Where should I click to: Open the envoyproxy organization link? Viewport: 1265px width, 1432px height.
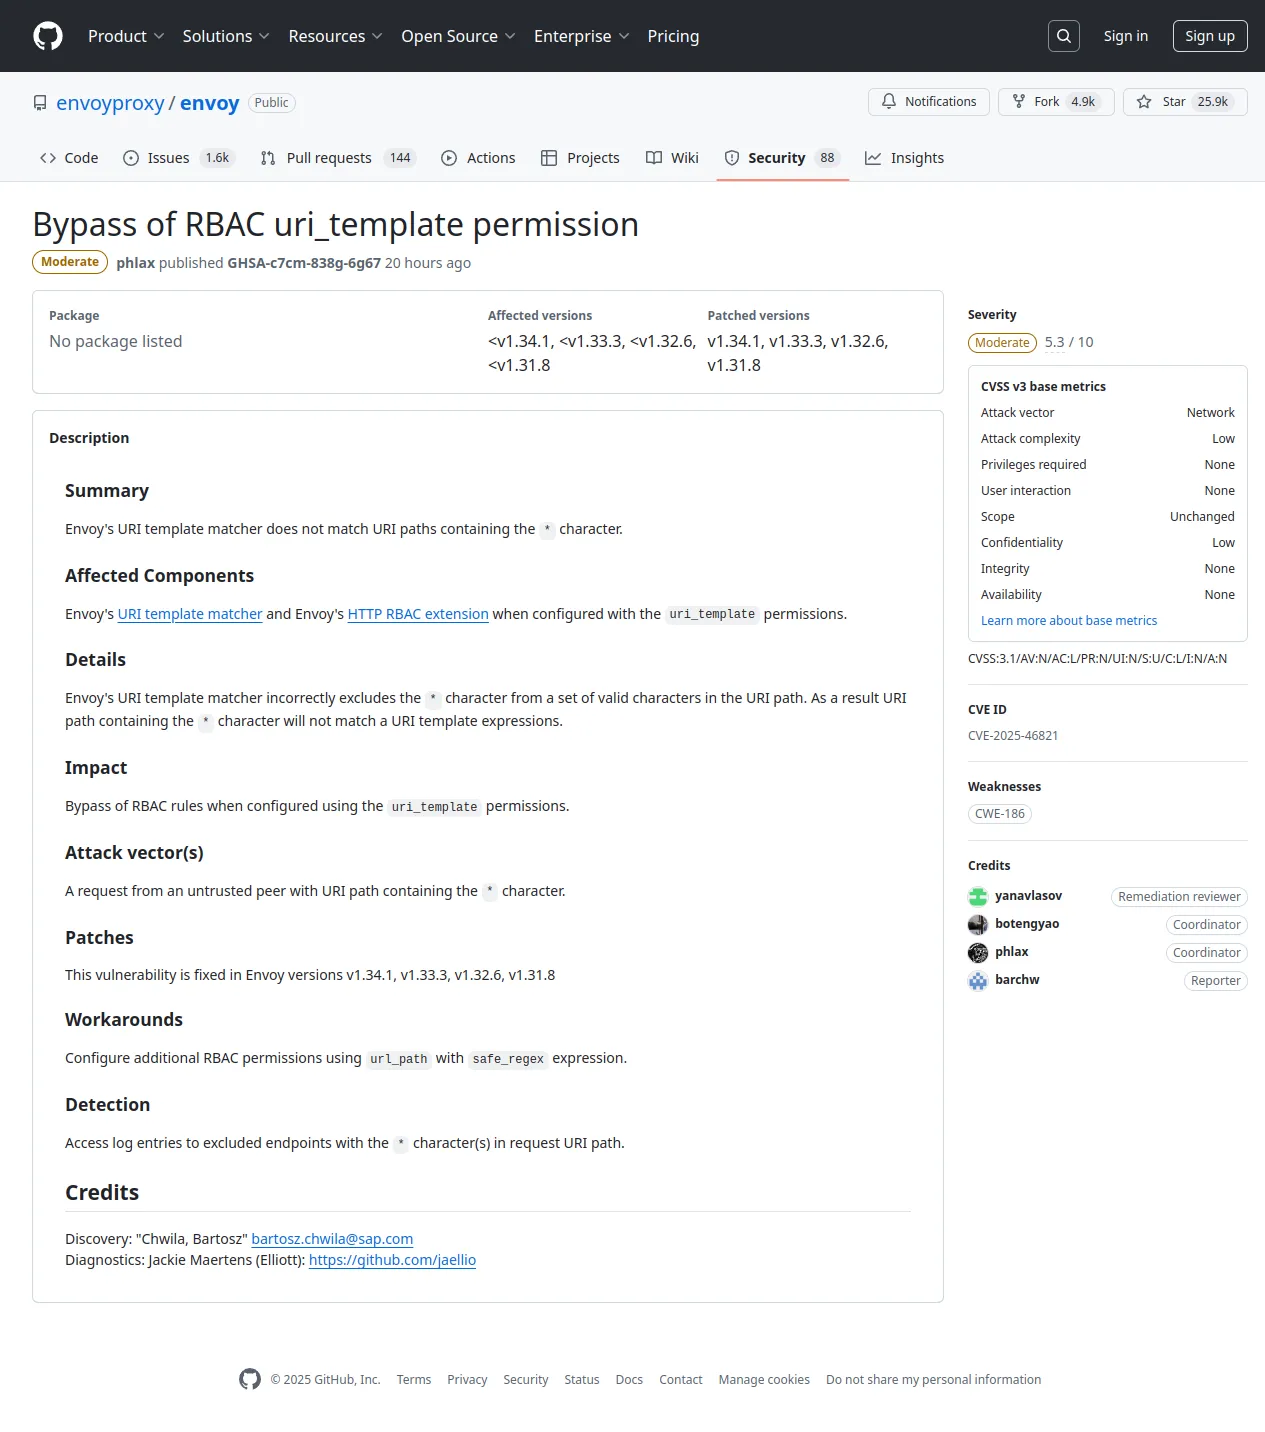[110, 103]
